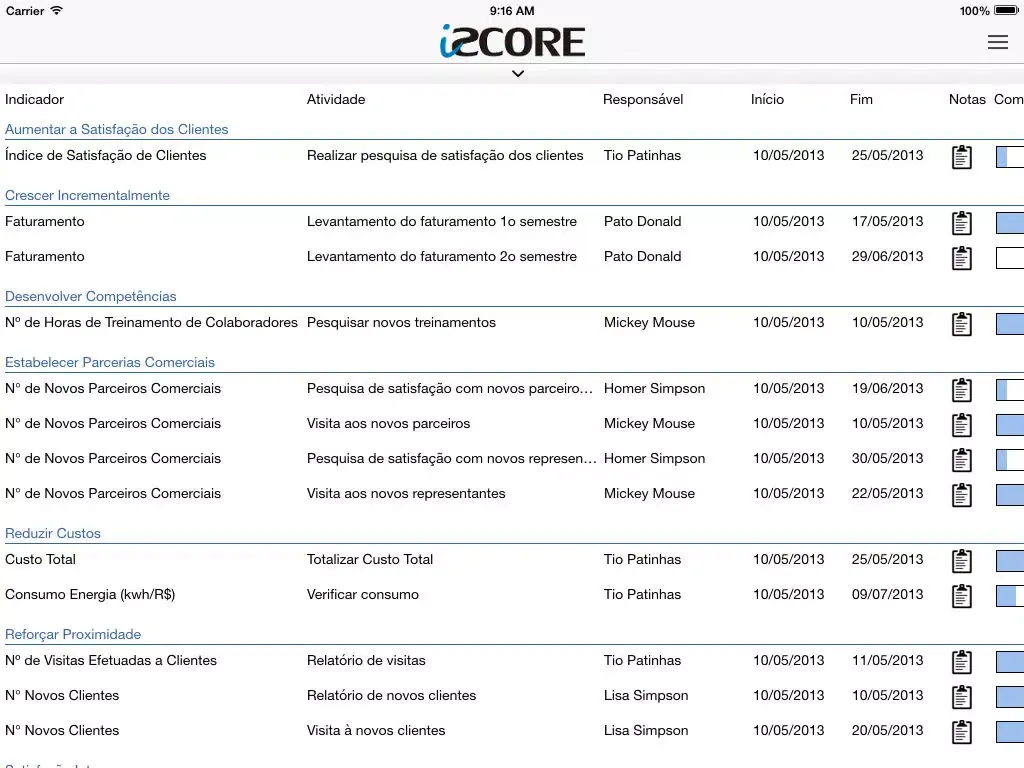Click end date 19/06/2013
The width and height of the screenshot is (1024, 768).
888,389
